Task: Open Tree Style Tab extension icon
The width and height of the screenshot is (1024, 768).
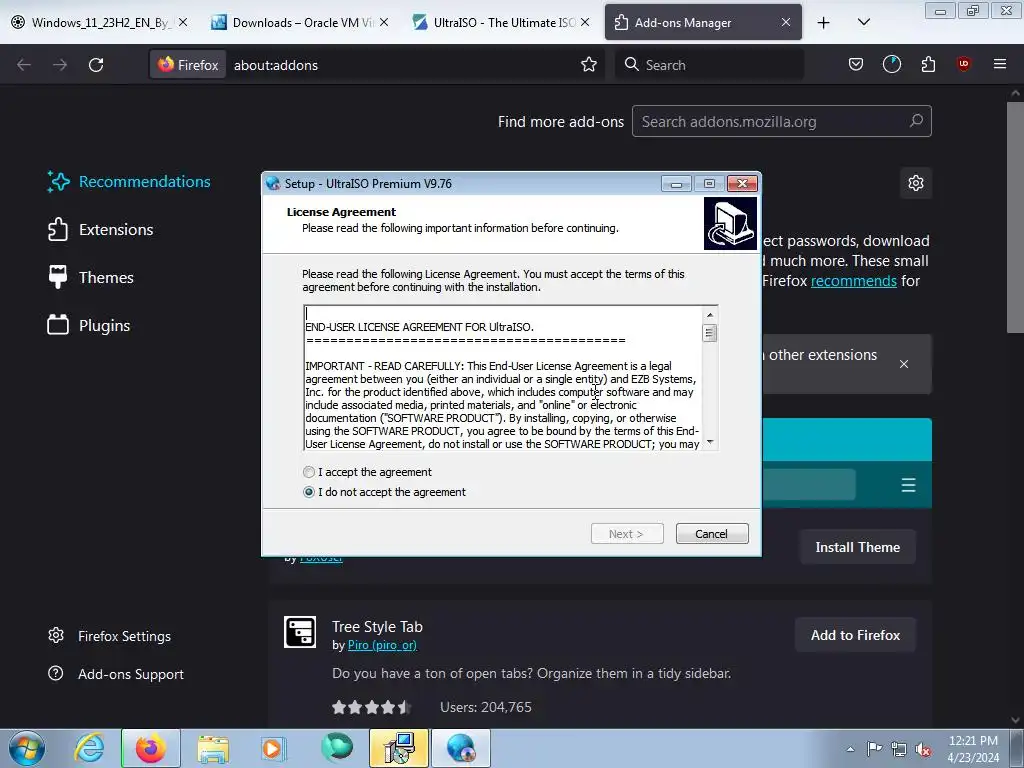Action: (x=300, y=632)
